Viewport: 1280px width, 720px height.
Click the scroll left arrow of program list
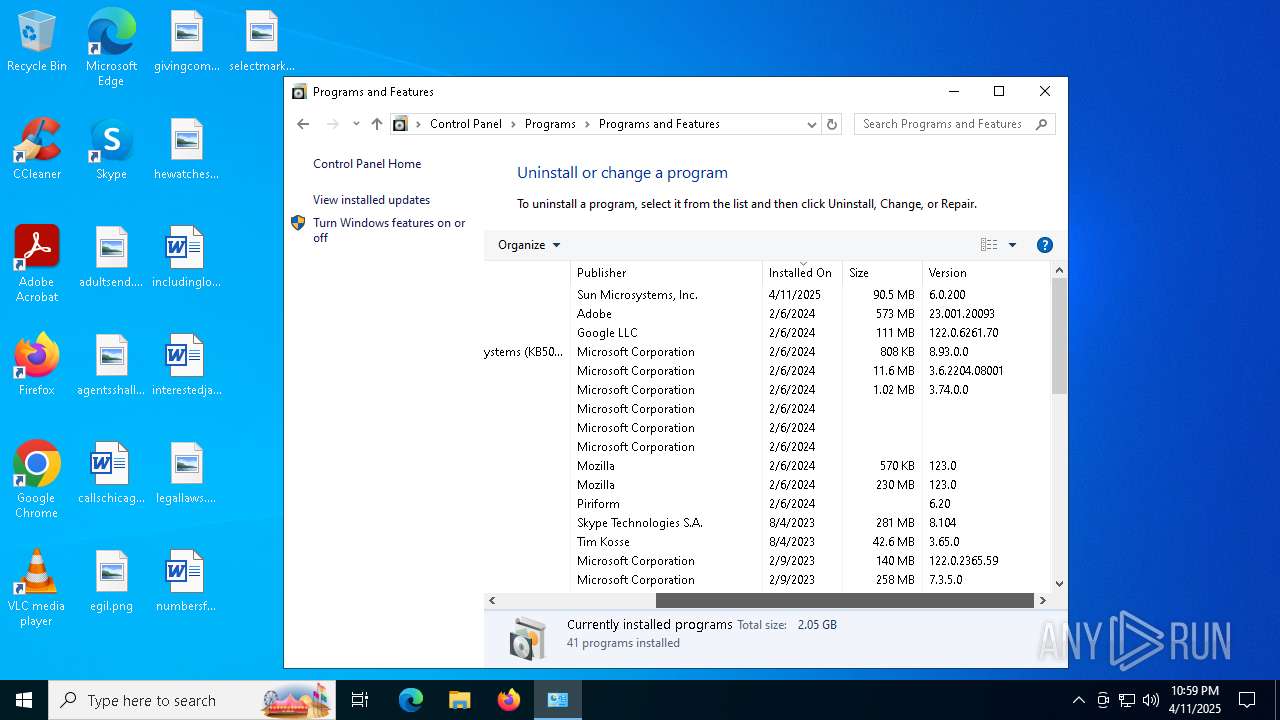point(492,600)
